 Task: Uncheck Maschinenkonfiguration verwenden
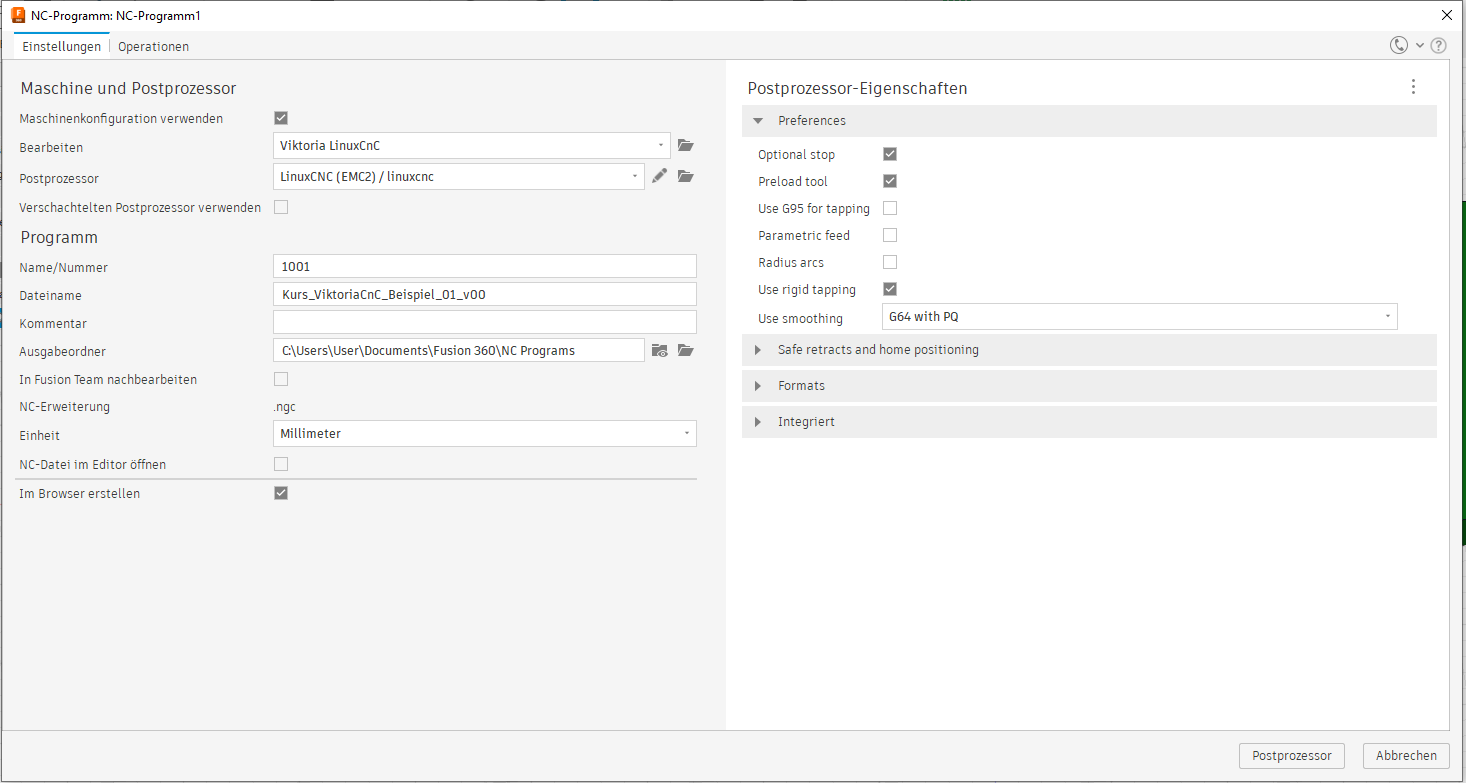[x=281, y=118]
